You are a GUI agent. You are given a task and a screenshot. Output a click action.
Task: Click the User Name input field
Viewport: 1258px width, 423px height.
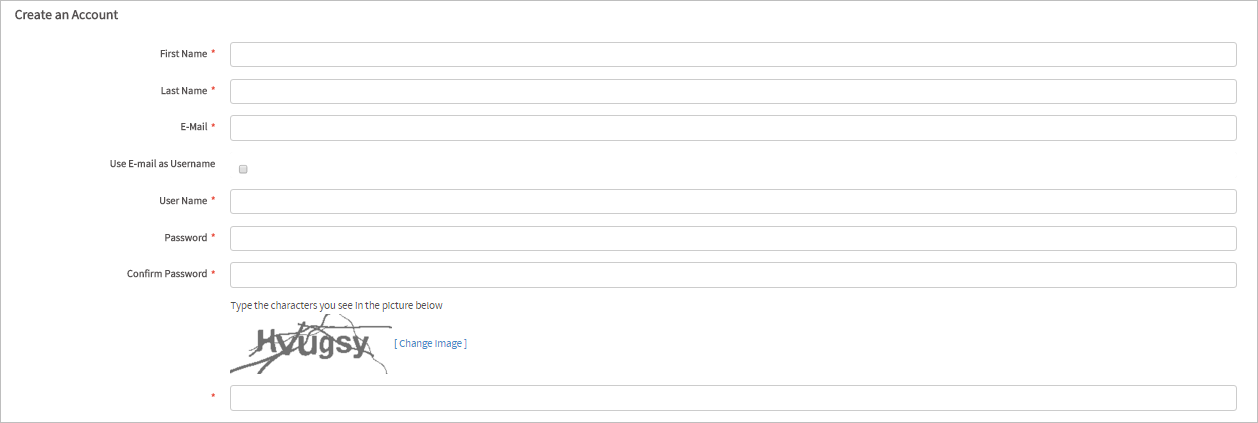click(733, 201)
